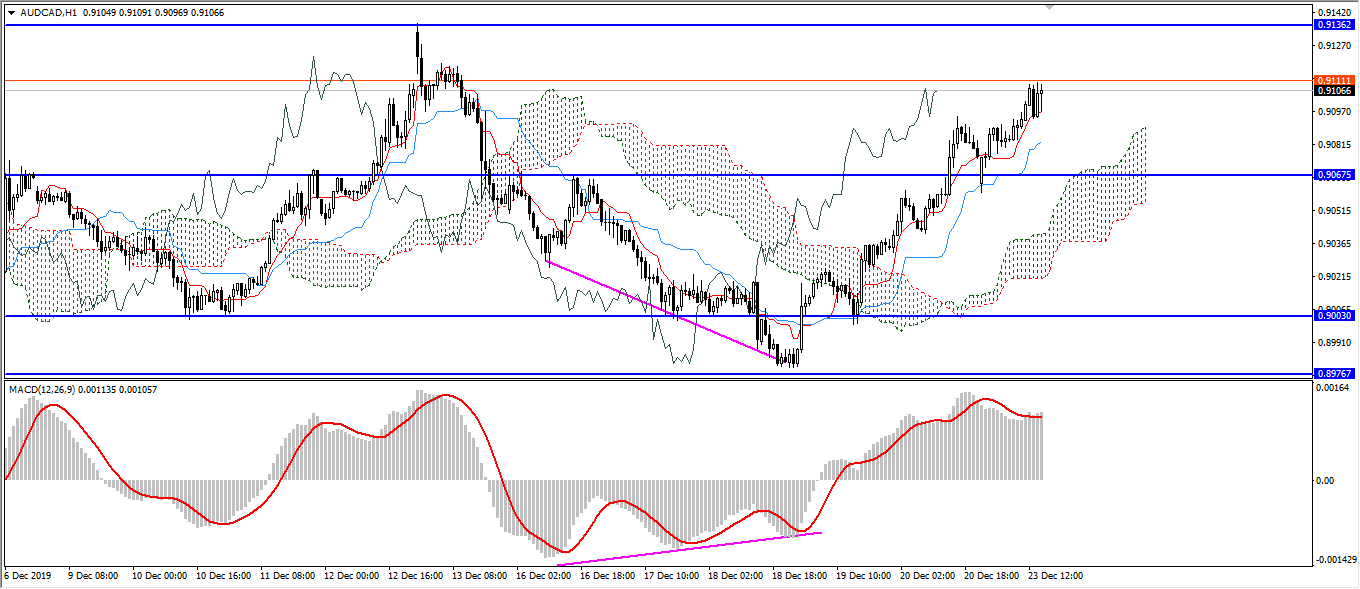The image size is (1360, 589).
Task: Click the 0.91420 price scale value
Action: click(x=1336, y=13)
